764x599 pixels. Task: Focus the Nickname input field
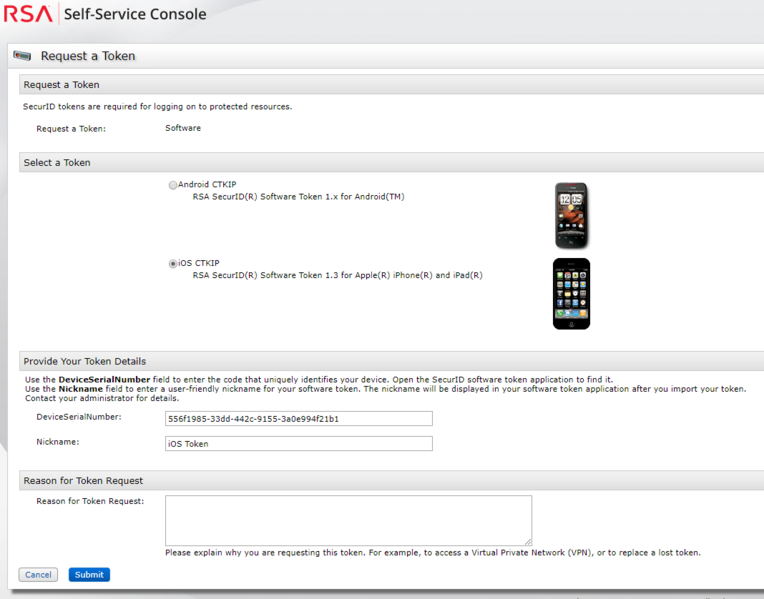[298, 443]
